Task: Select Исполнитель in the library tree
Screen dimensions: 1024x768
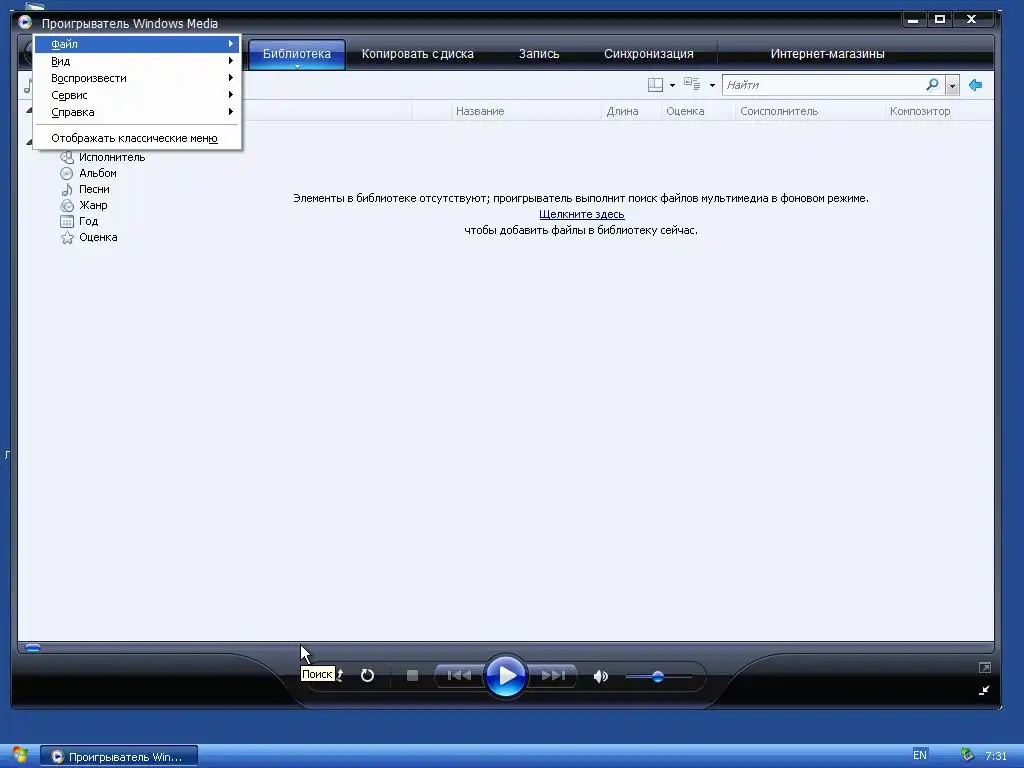Action: coord(112,157)
